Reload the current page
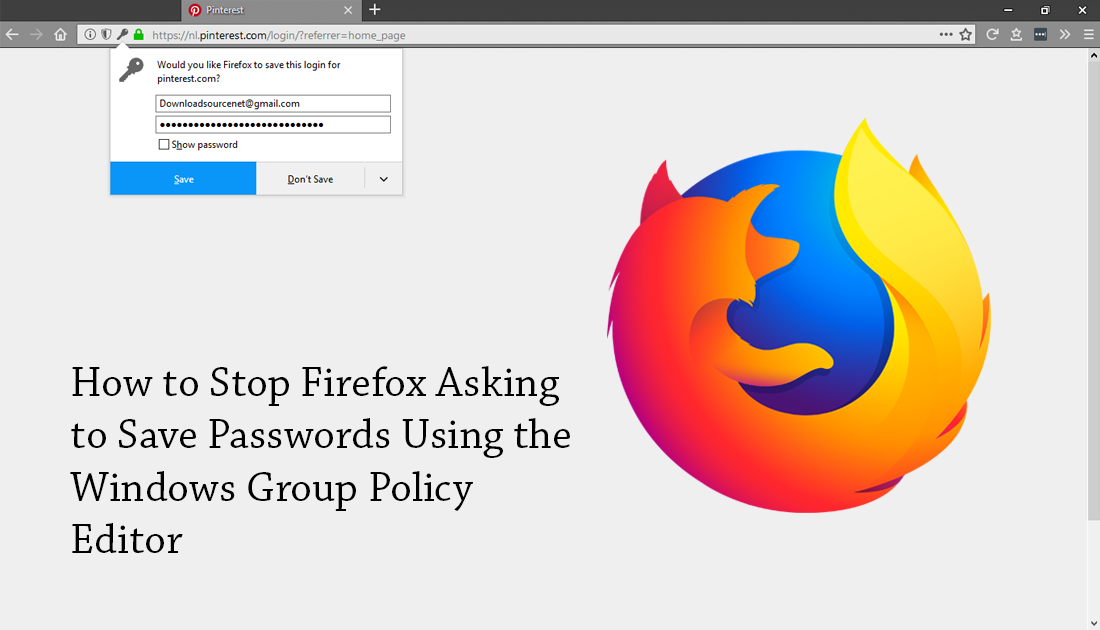 click(x=992, y=34)
